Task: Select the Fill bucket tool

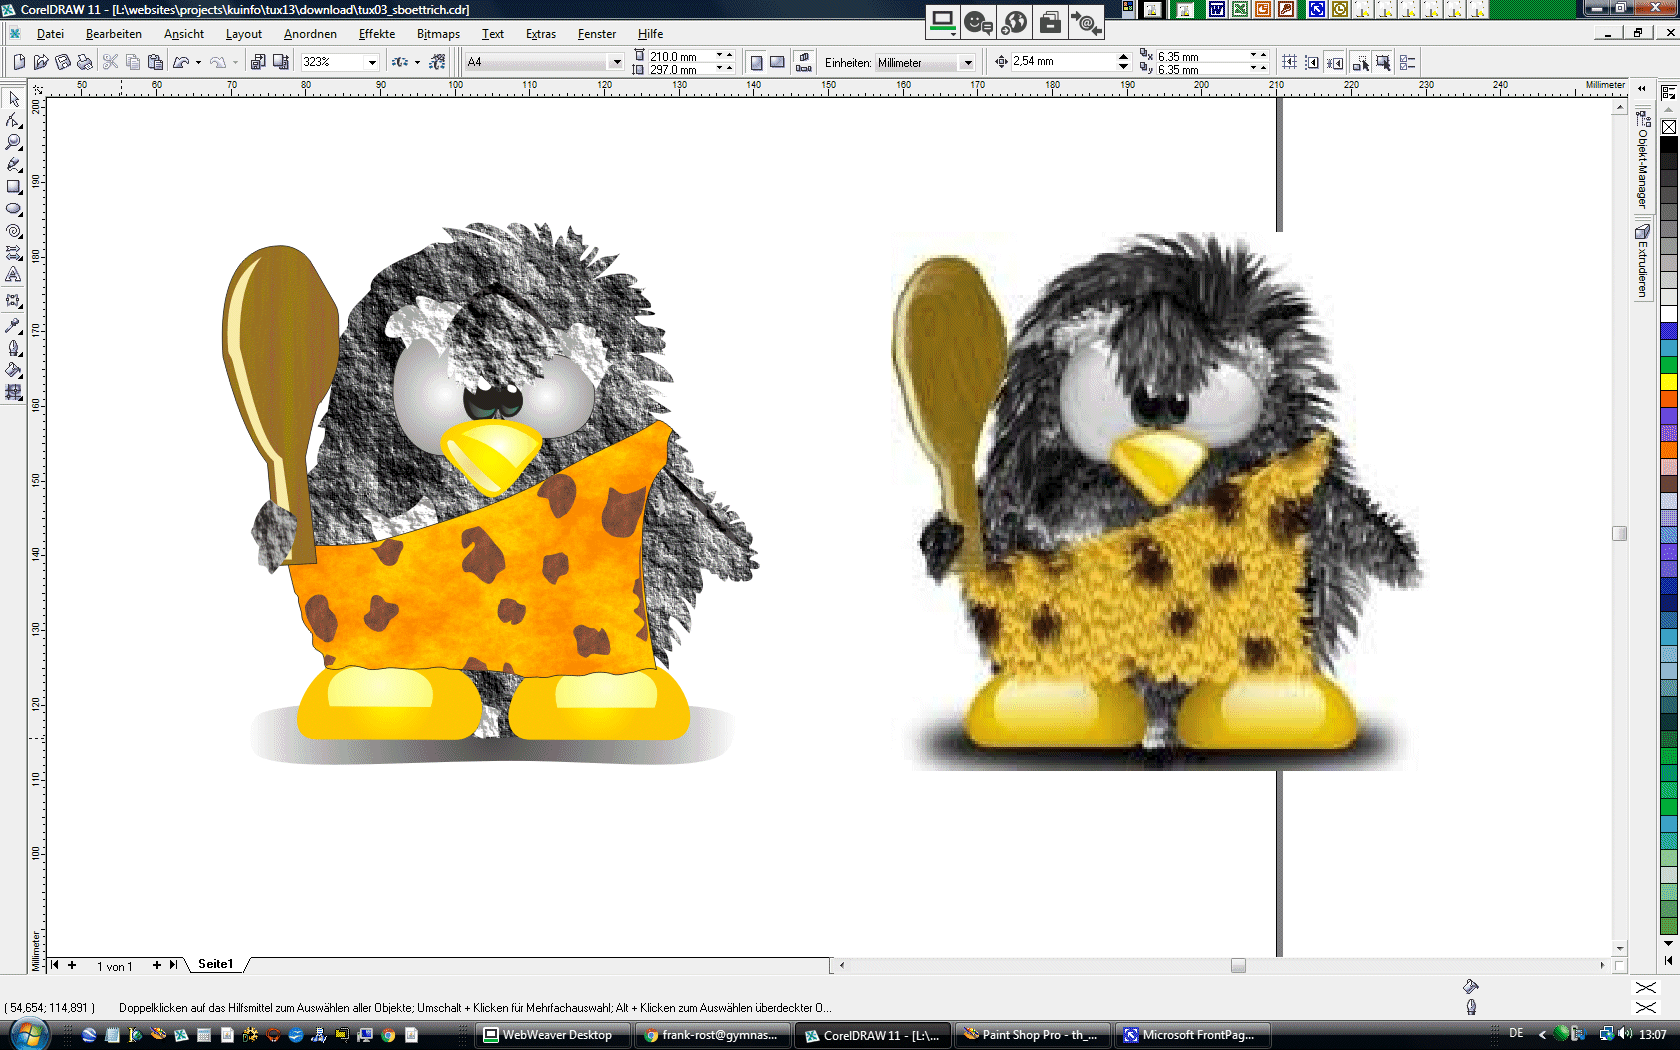Action: (14, 370)
